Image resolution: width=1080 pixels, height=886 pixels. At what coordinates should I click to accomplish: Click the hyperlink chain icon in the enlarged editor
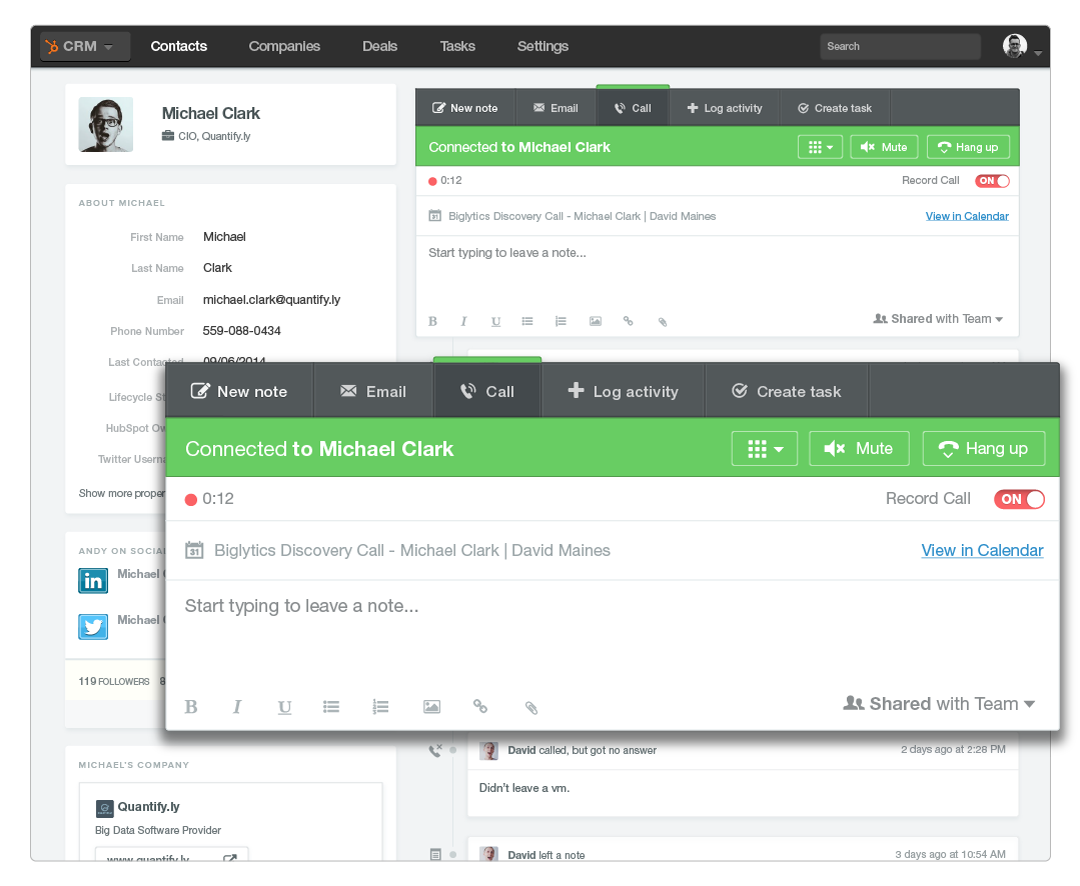tap(480, 707)
